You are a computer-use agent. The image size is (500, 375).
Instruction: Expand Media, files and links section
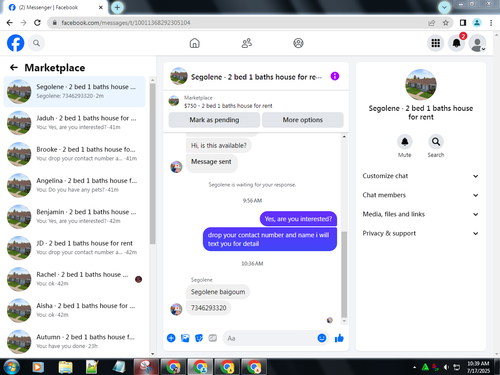tap(420, 214)
